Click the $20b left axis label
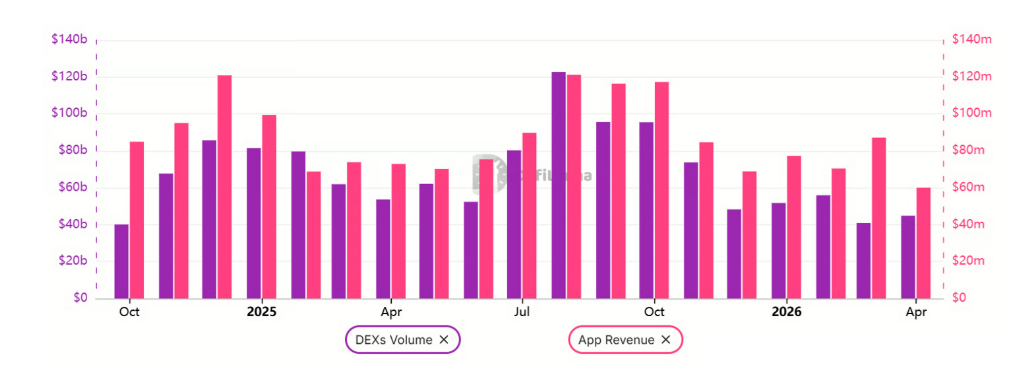This screenshot has height=376, width=1023. click(x=72, y=261)
